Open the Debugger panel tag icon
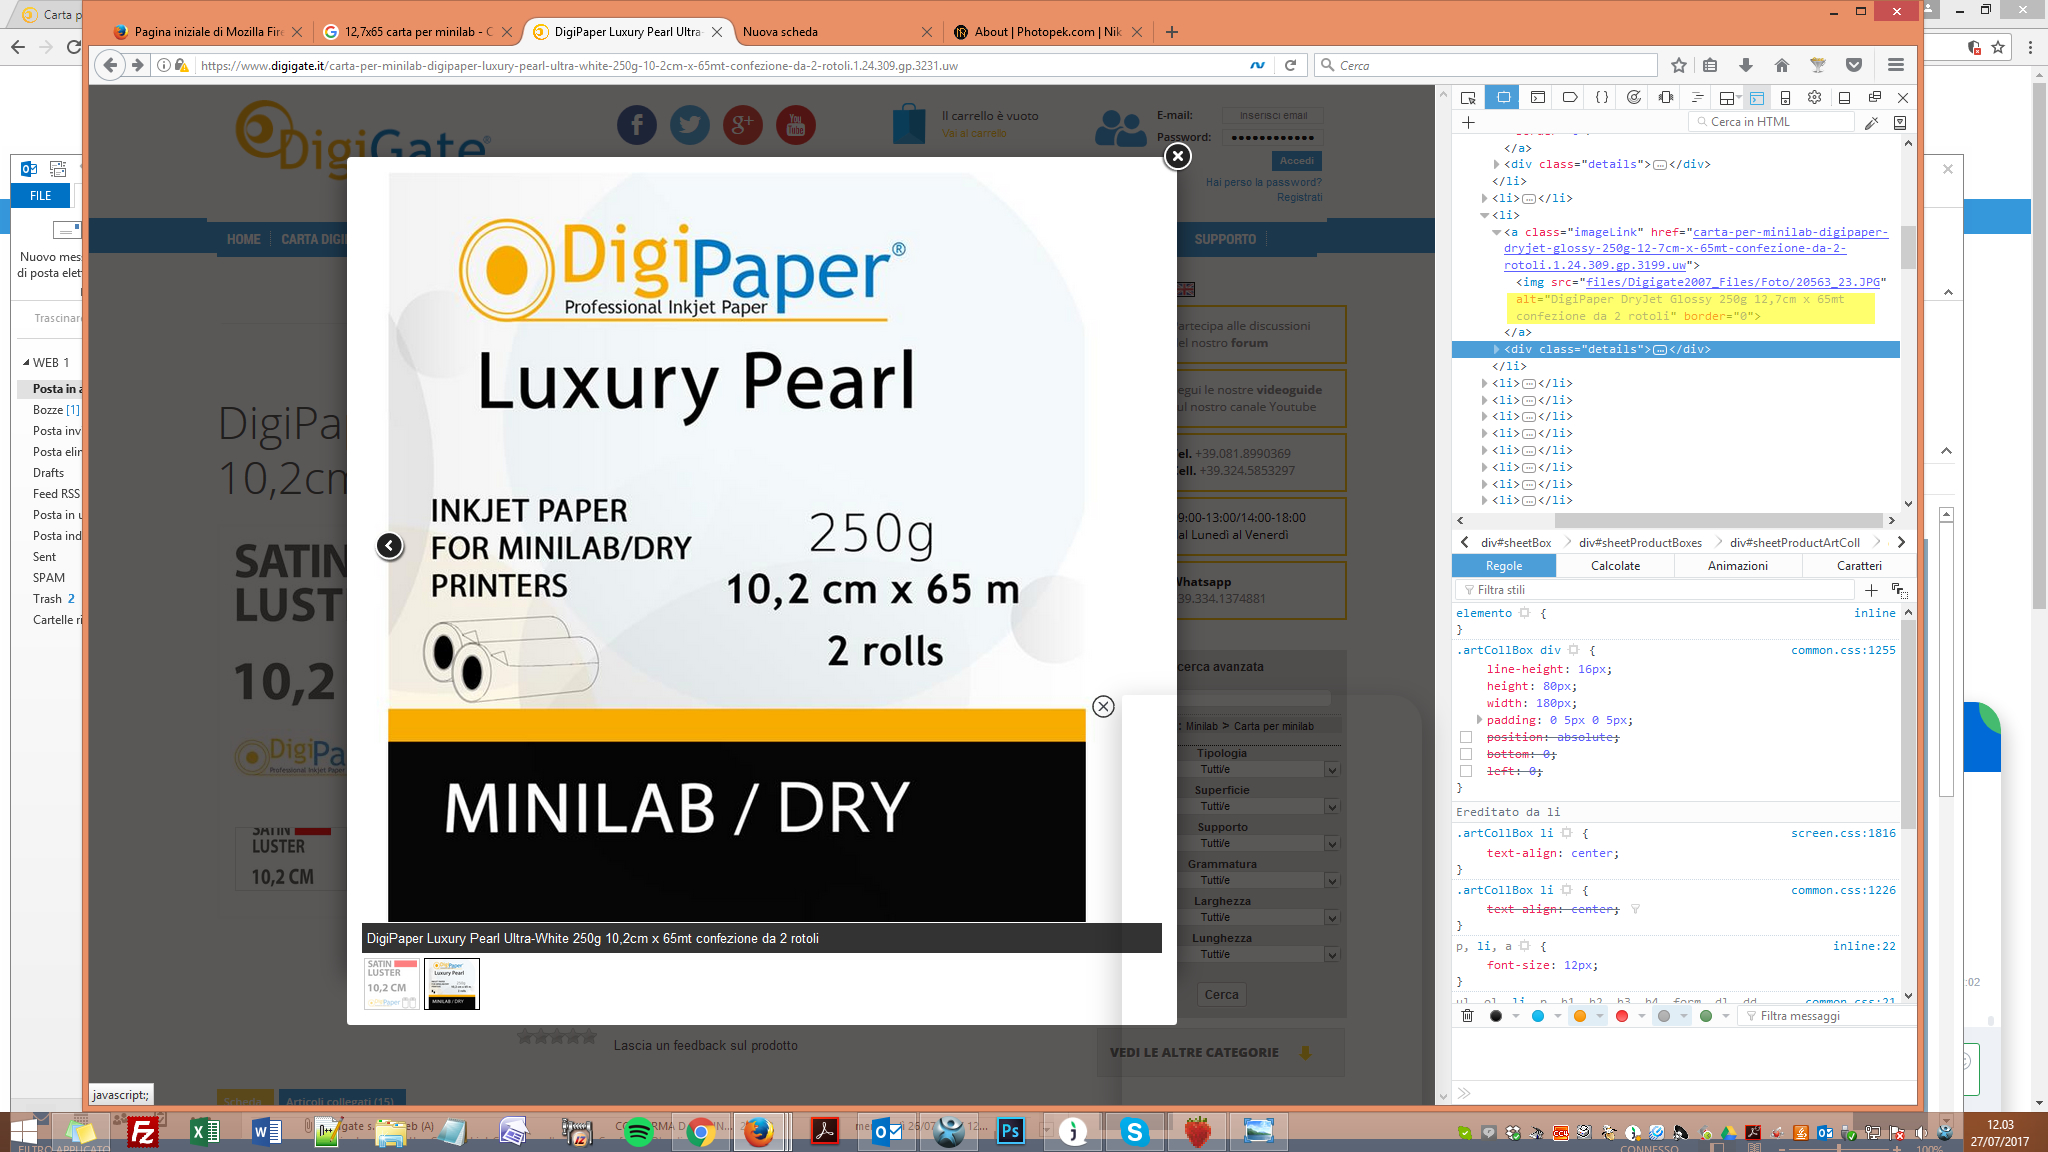The image size is (2048, 1152). 1570,97
